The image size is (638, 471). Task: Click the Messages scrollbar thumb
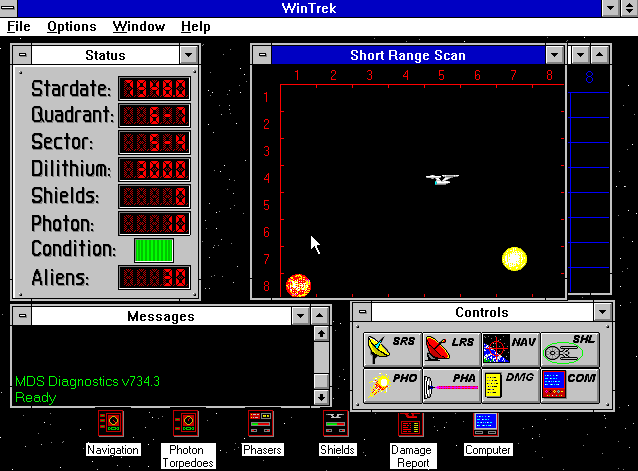pyautogui.click(x=321, y=381)
